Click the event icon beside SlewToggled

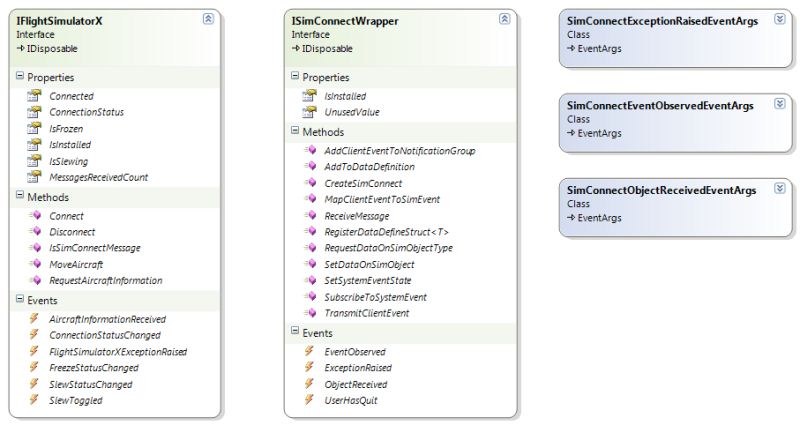click(34, 399)
